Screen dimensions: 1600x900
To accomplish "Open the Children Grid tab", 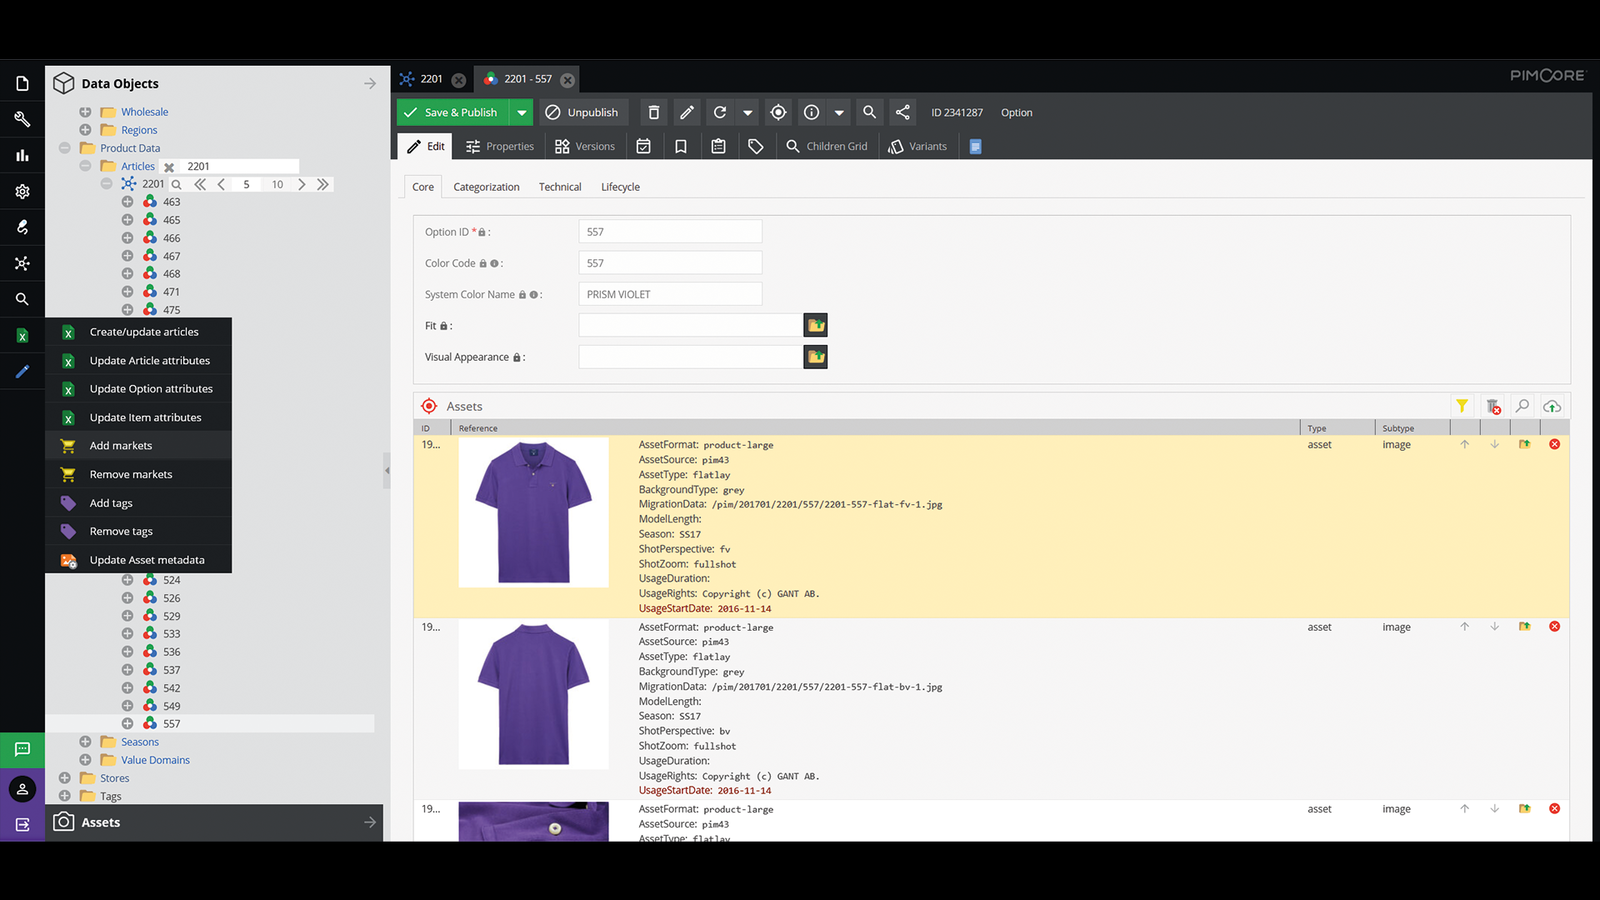I will [x=827, y=146].
